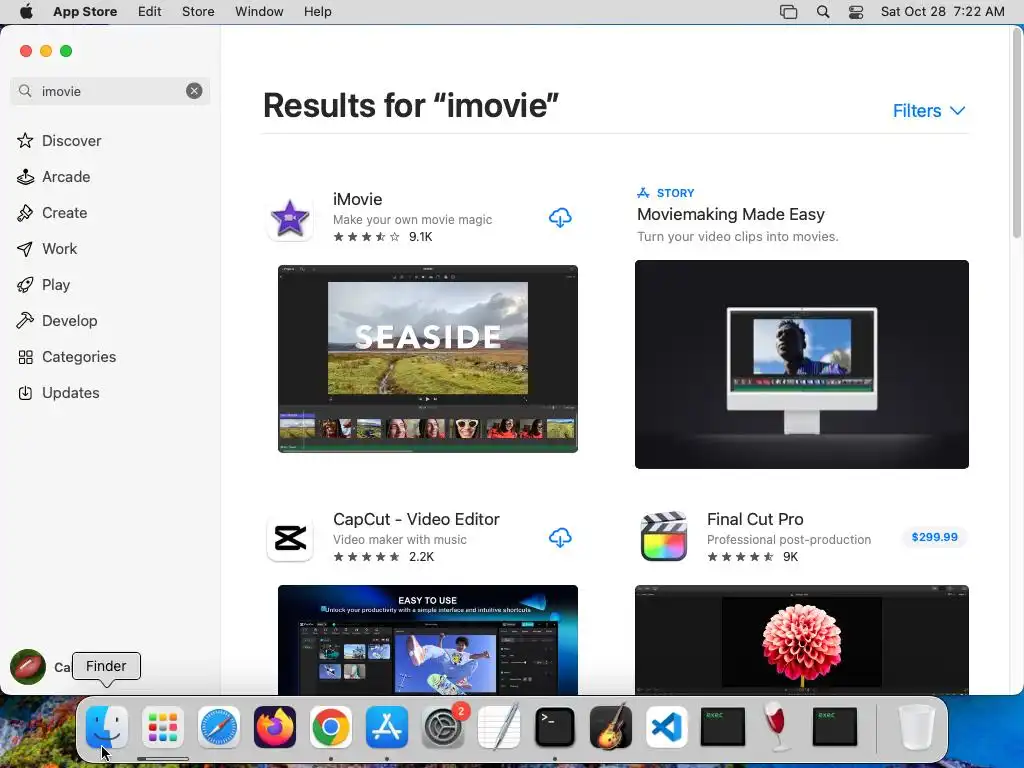Open Launchpad from the Dock
This screenshot has width=1024, height=768.
163,727
